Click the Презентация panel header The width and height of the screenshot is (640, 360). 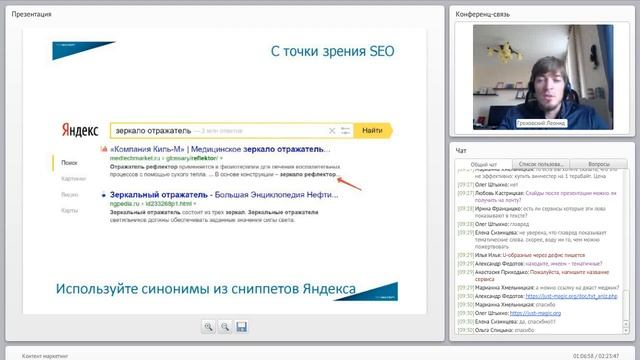pos(31,14)
